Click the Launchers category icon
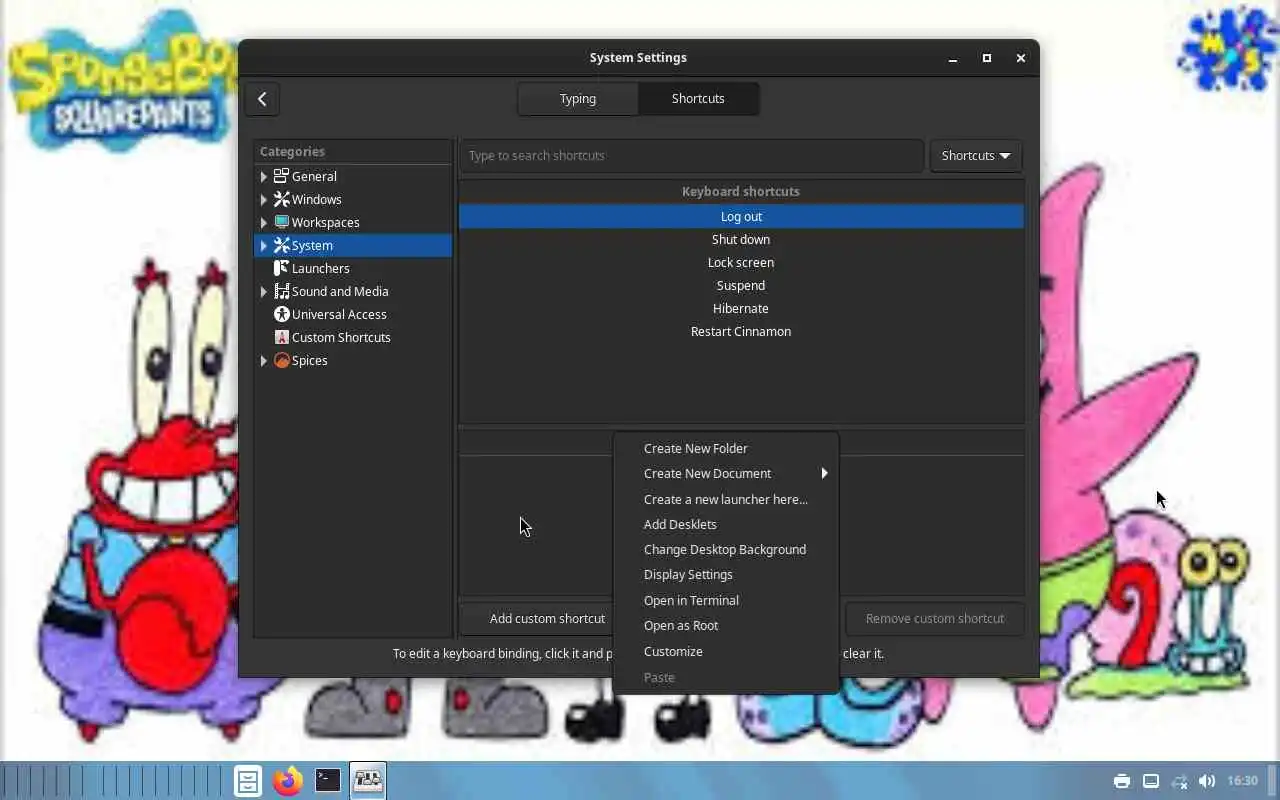1280x800 pixels. [x=282, y=268]
